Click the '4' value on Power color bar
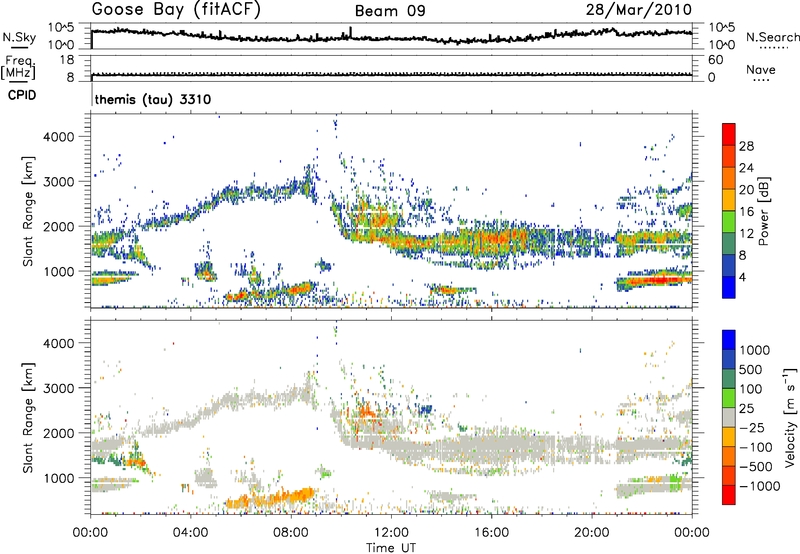Viewport: 800px width, 554px height. coord(743,277)
